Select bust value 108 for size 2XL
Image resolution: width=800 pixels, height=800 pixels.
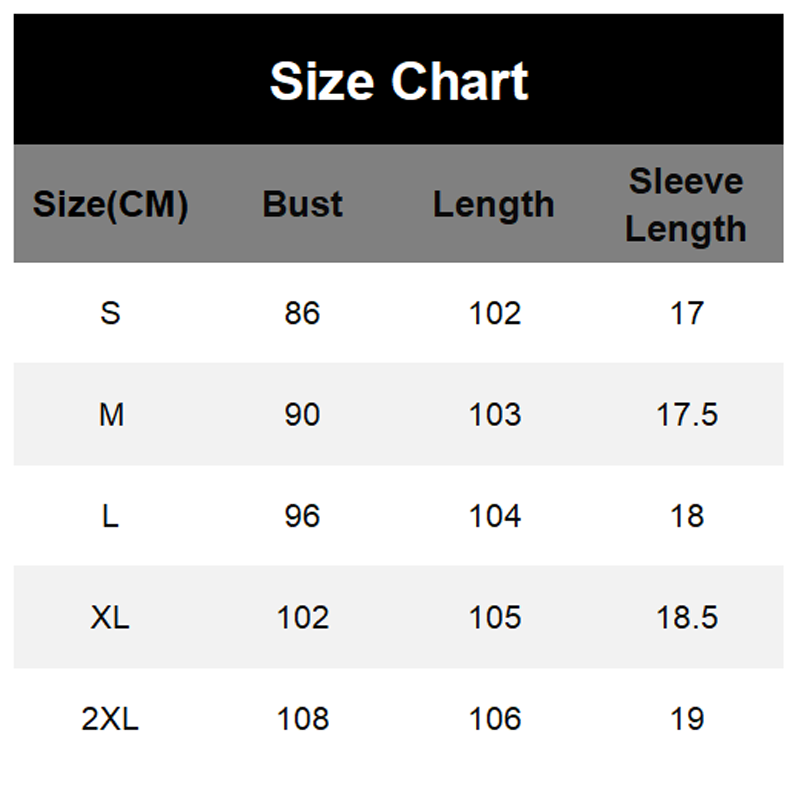302,719
